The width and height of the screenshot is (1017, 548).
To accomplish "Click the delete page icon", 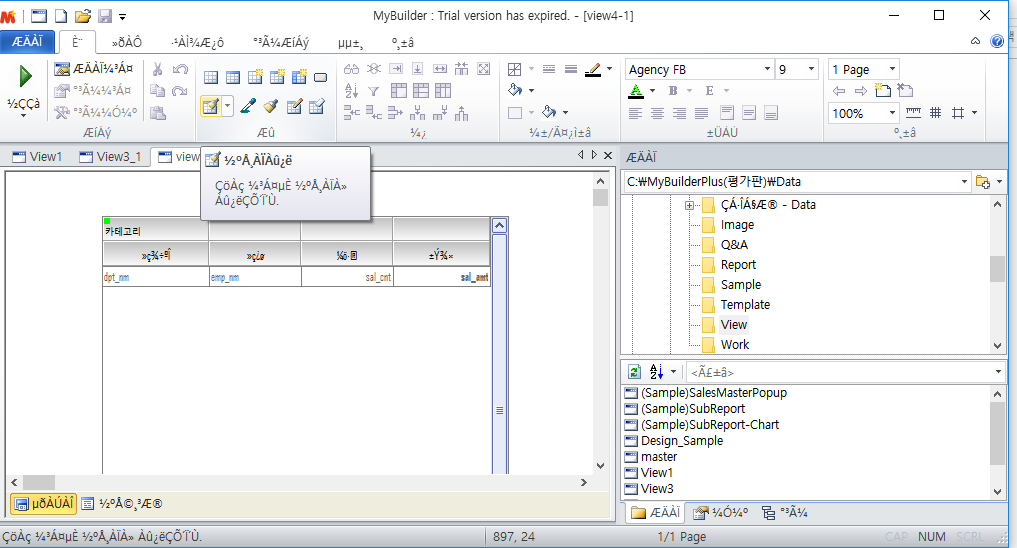I will coord(905,90).
